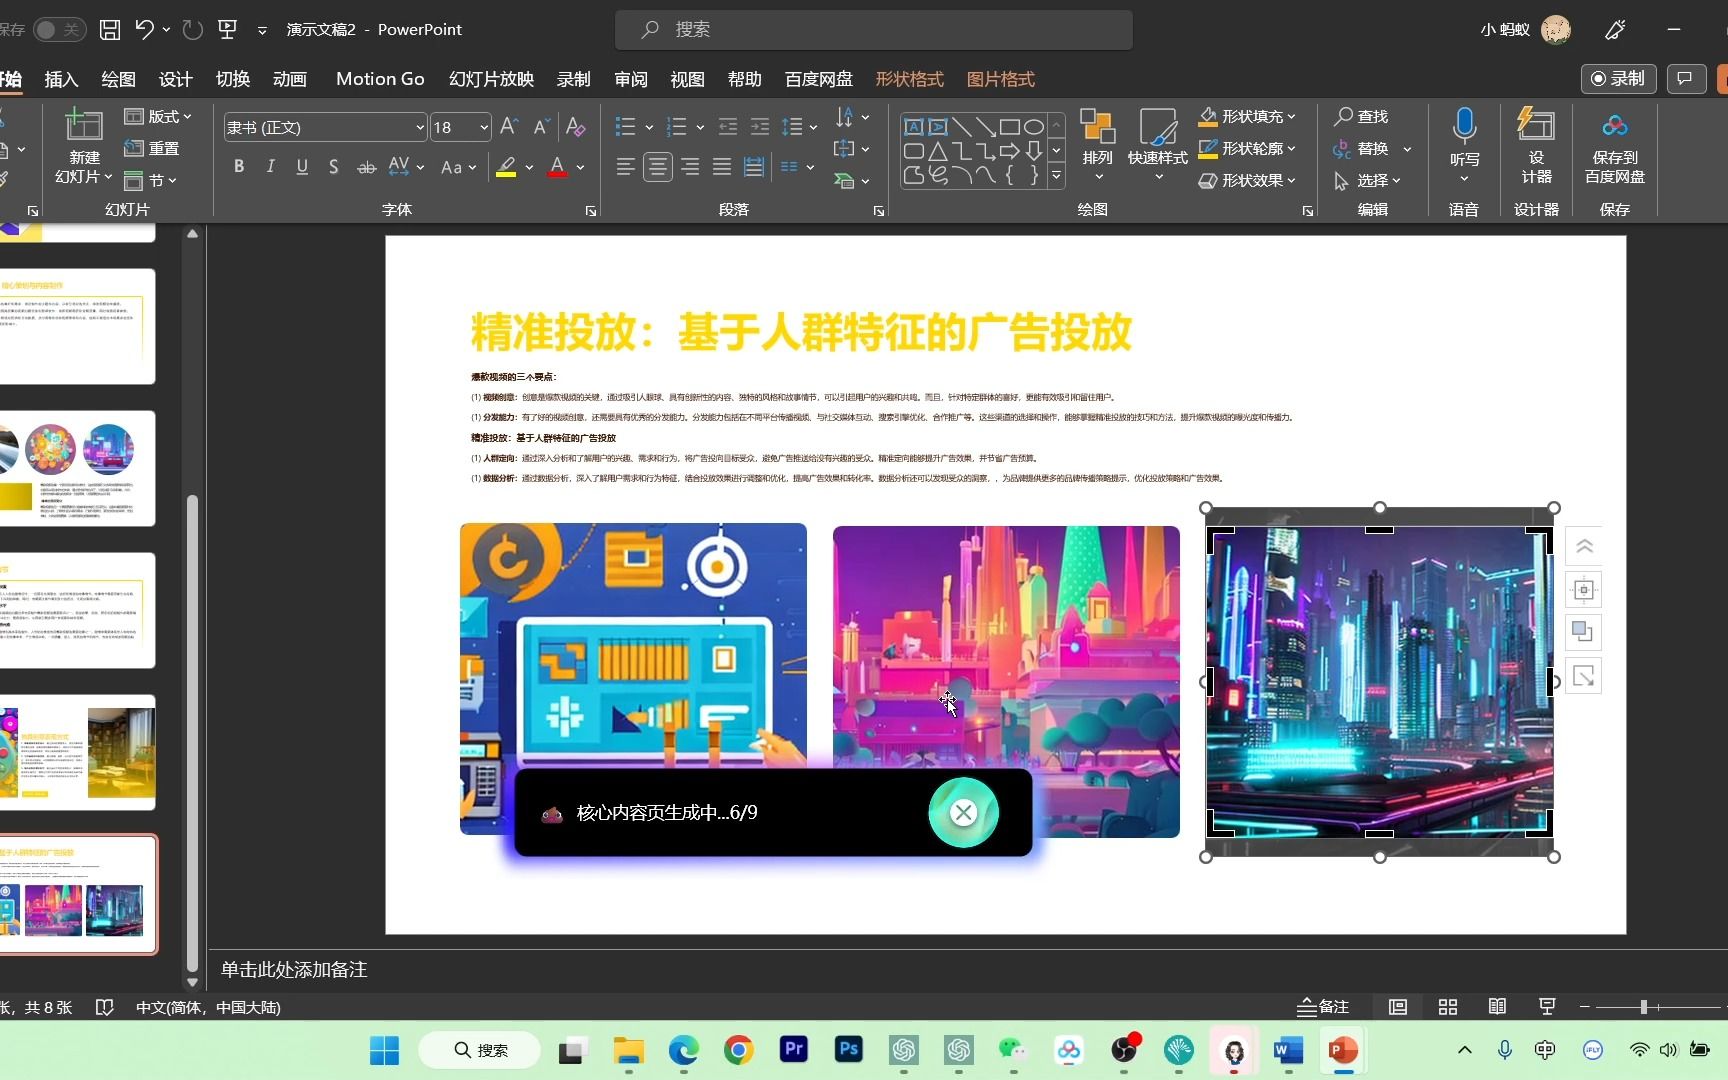Click 保存到百度网盘 save to Baidu Netdisk

pos(1614,146)
